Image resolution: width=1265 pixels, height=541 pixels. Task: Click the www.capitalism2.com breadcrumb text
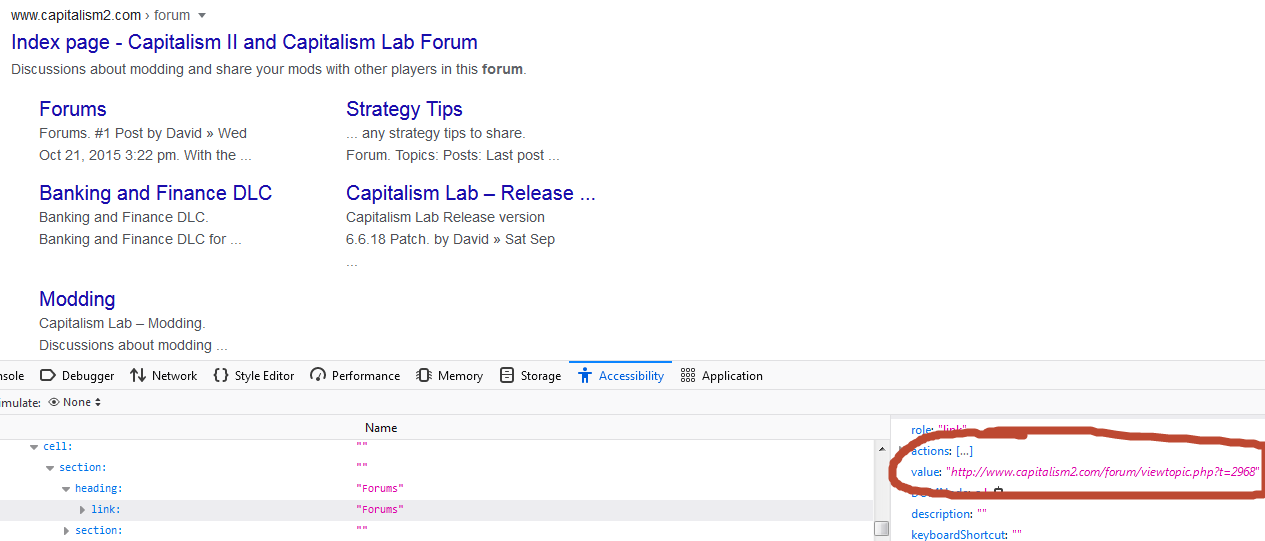pos(76,16)
